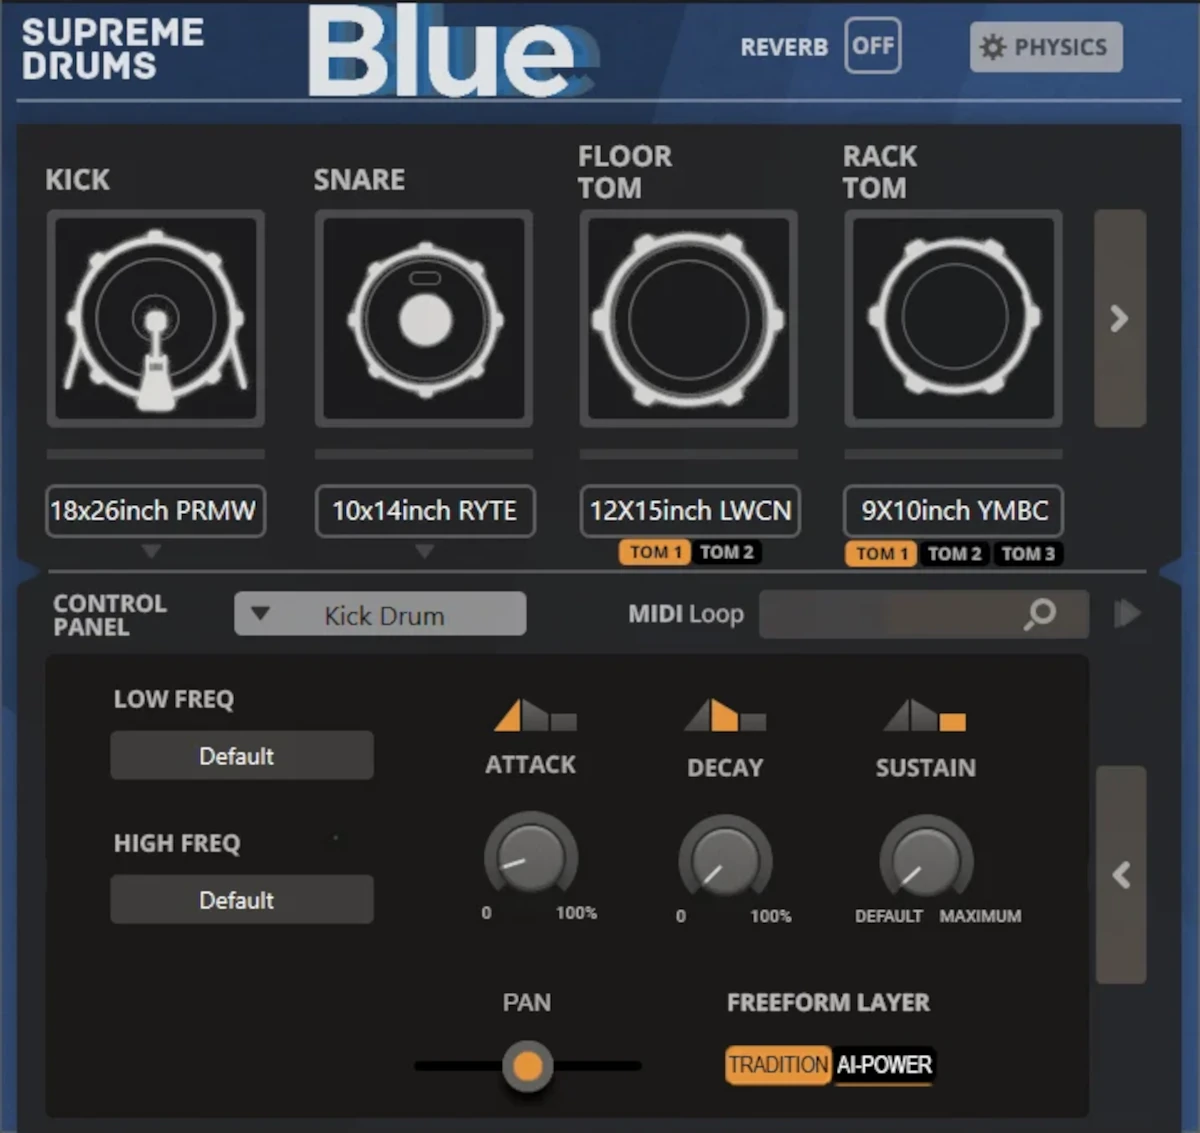
Task: Open the Physics settings button
Action: [1045, 47]
